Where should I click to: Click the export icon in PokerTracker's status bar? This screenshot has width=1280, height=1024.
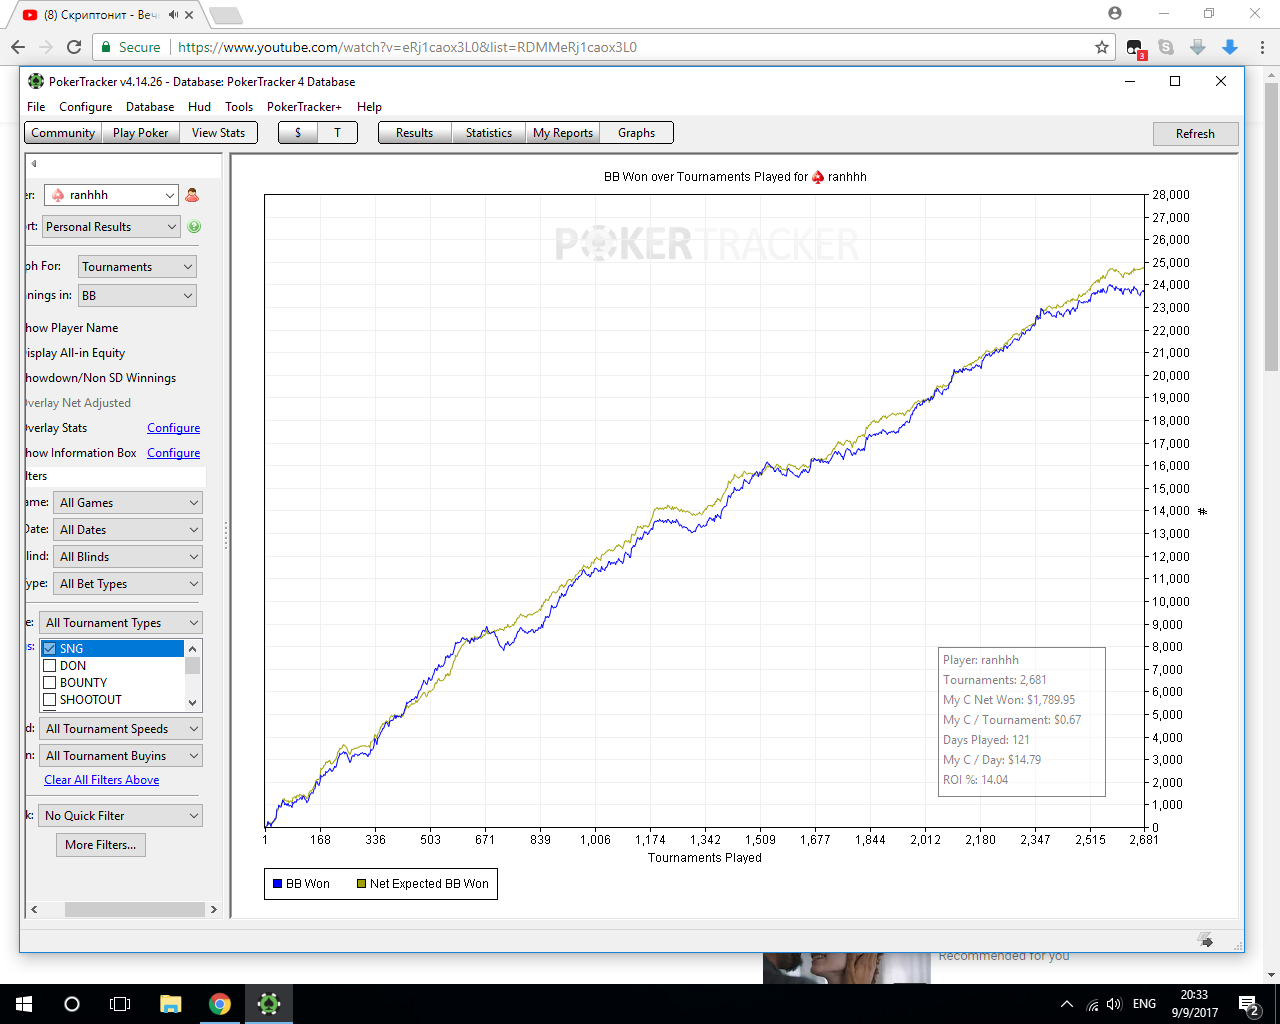click(1205, 940)
